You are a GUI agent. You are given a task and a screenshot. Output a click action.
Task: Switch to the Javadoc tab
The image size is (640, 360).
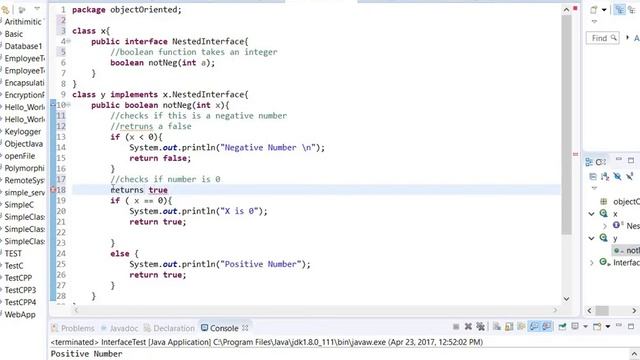click(120, 328)
